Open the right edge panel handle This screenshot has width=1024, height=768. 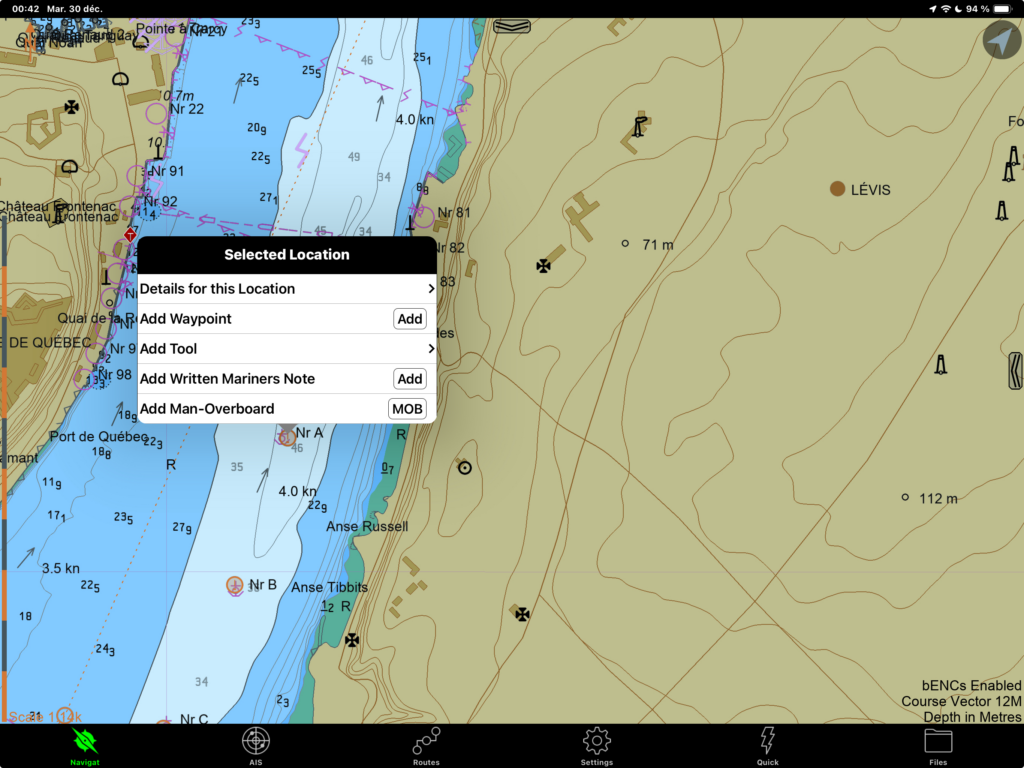coord(1016,370)
